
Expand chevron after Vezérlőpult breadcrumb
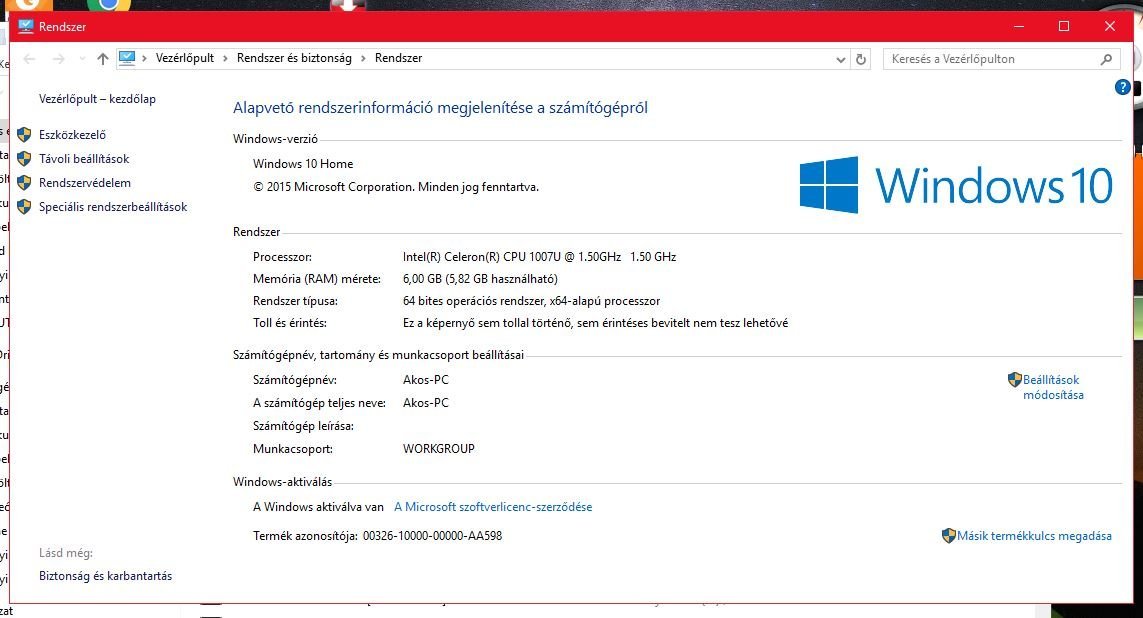pyautogui.click(x=225, y=58)
